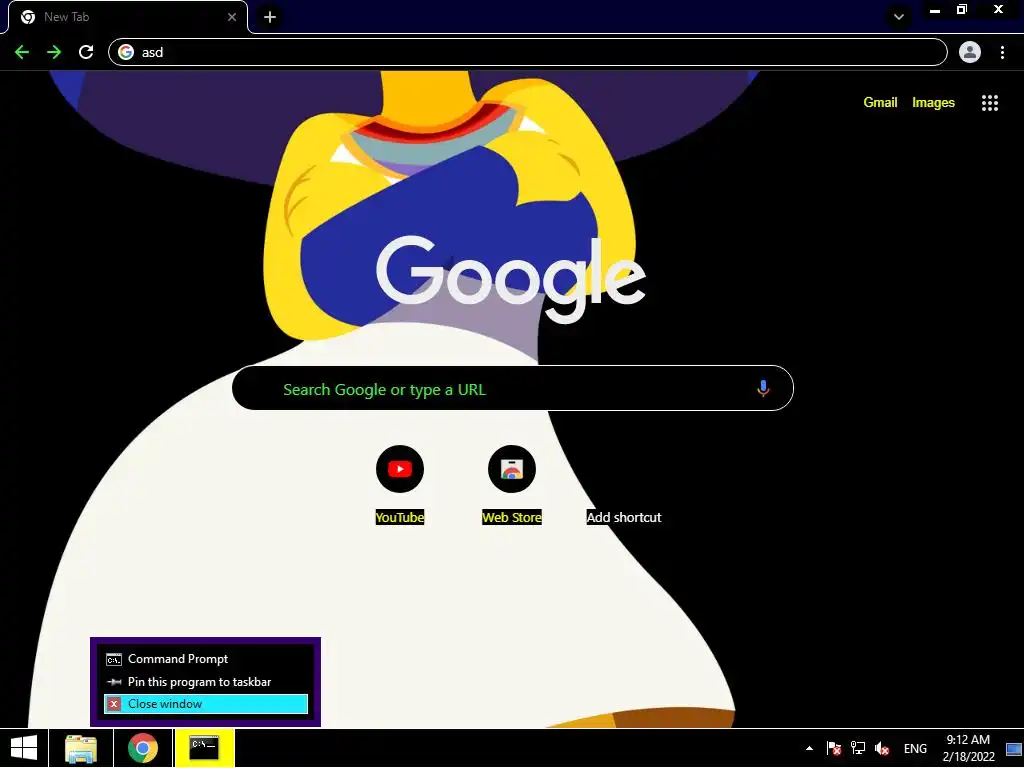Open a new tab with the plus button
The image size is (1024, 768).
tap(270, 17)
